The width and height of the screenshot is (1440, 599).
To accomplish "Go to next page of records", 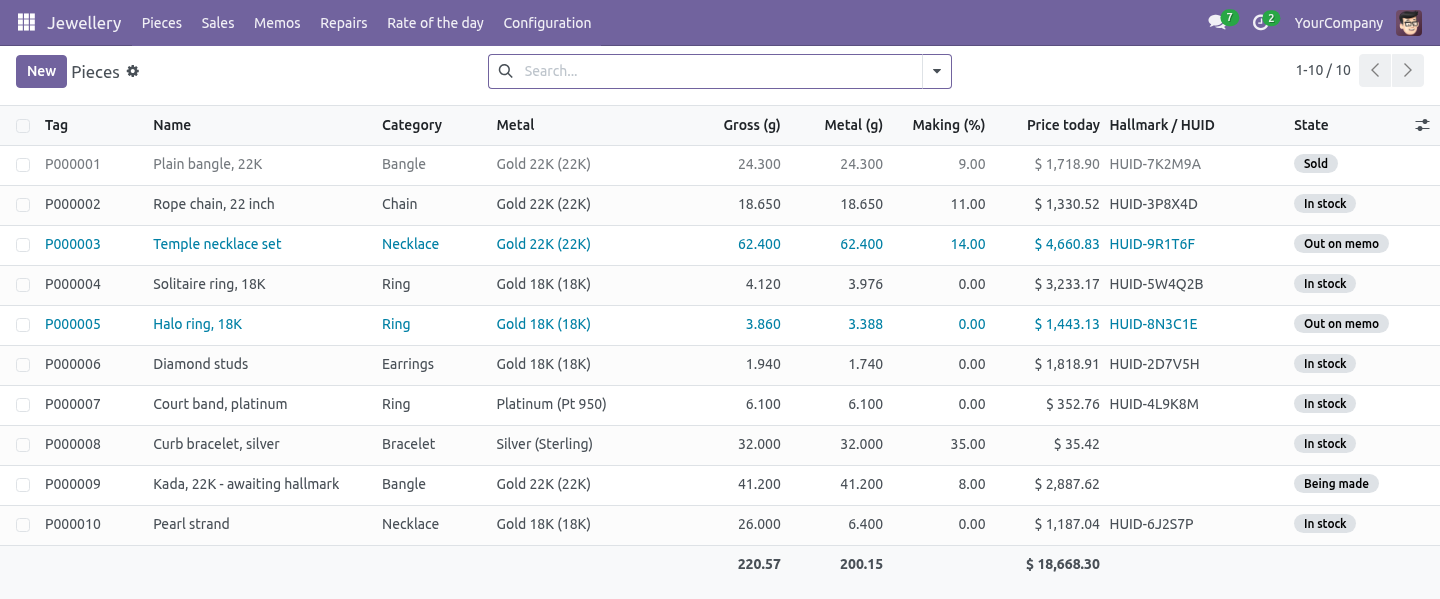I will 1408,70.
